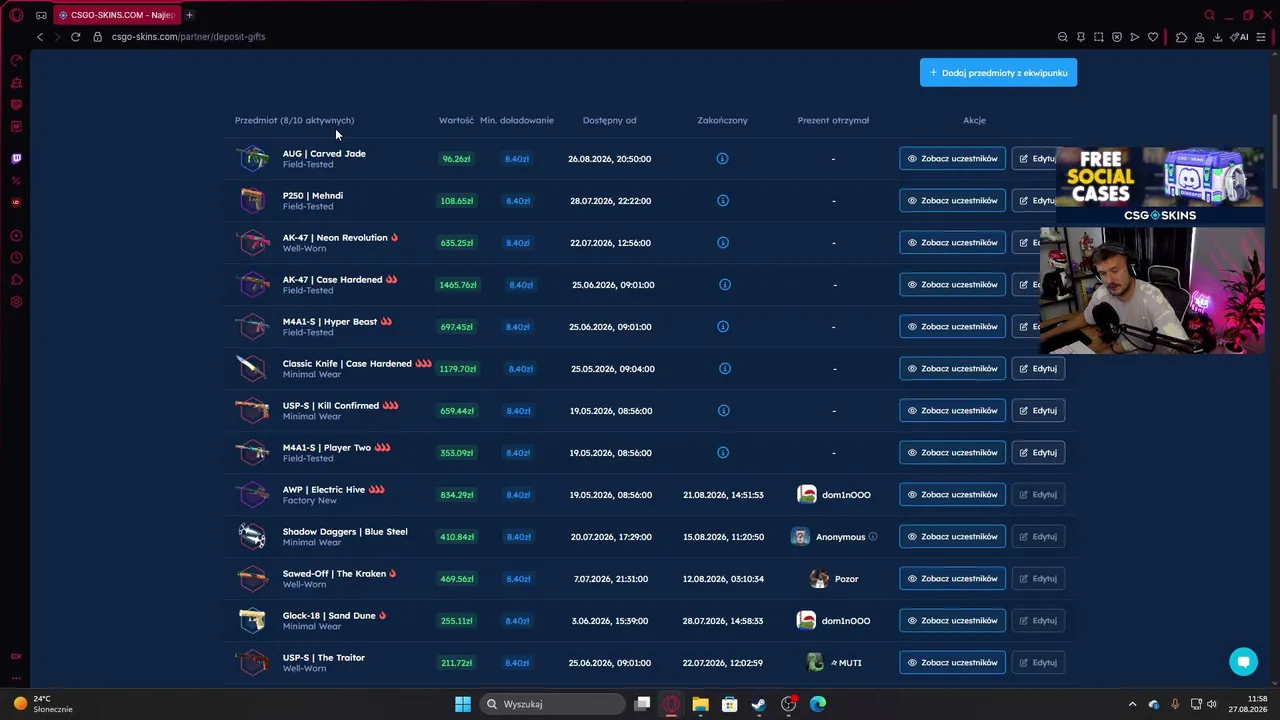
Task: Open the live chat support bubble
Action: tap(1243, 661)
